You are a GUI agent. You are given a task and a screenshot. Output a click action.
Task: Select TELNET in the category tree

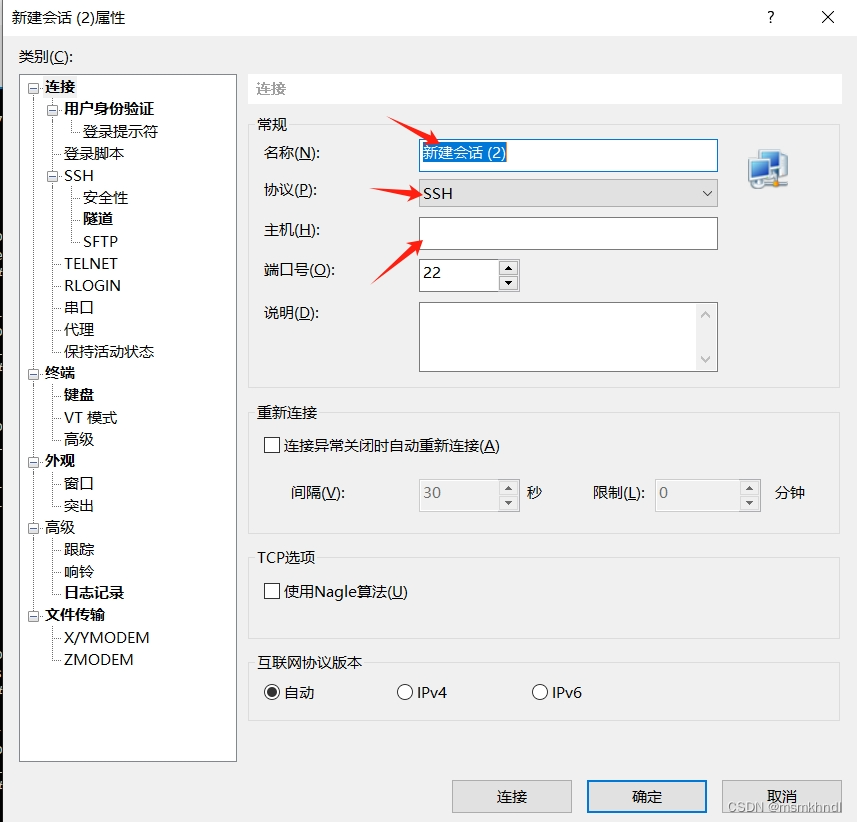pos(91,263)
